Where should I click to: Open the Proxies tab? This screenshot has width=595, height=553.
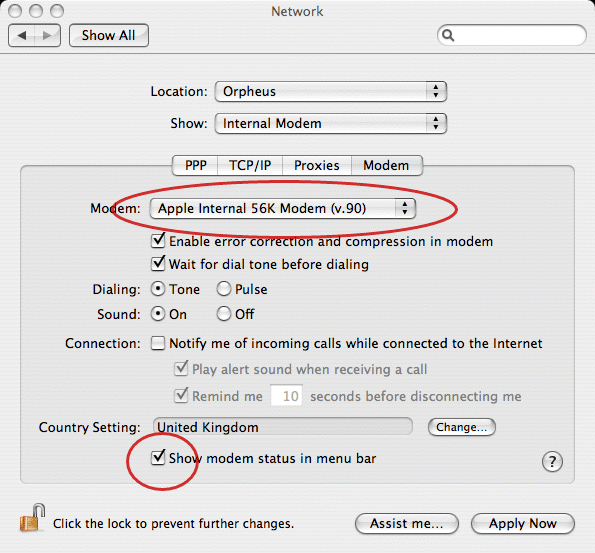tap(317, 165)
